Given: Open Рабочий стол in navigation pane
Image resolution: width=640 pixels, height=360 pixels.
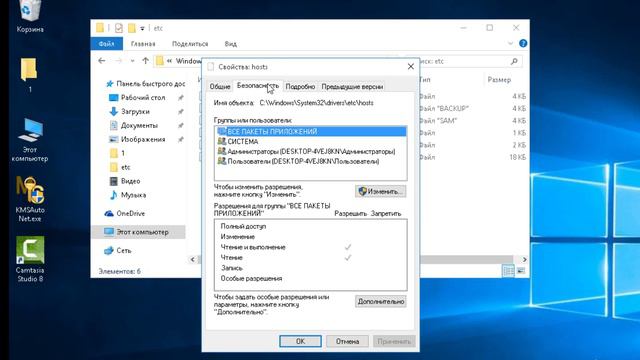Looking at the screenshot, I should (x=138, y=98).
